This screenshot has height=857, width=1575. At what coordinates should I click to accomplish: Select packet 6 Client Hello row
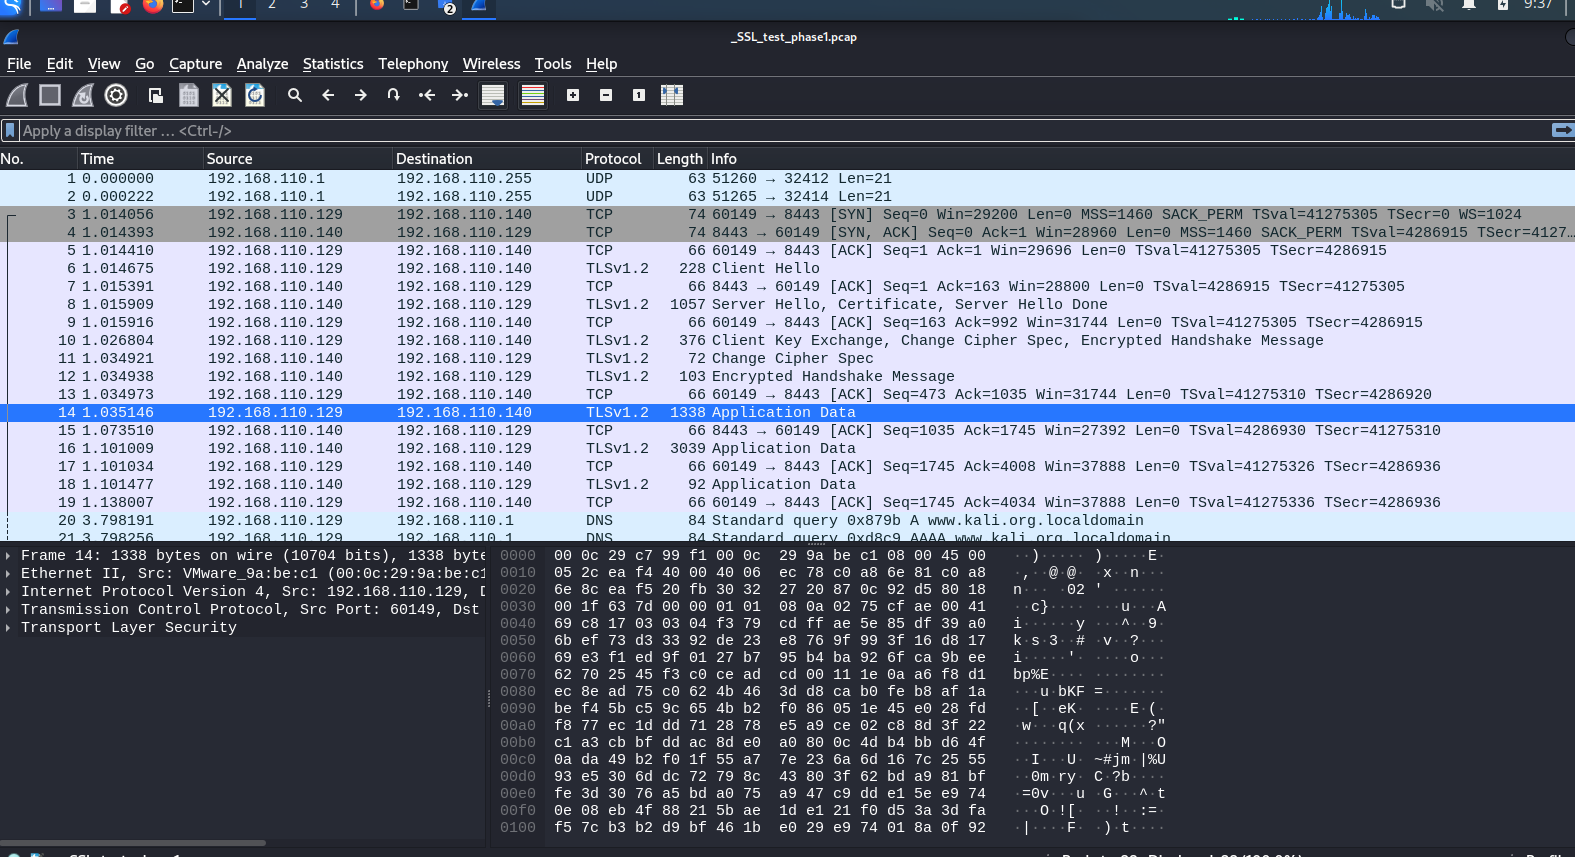click(x=787, y=268)
